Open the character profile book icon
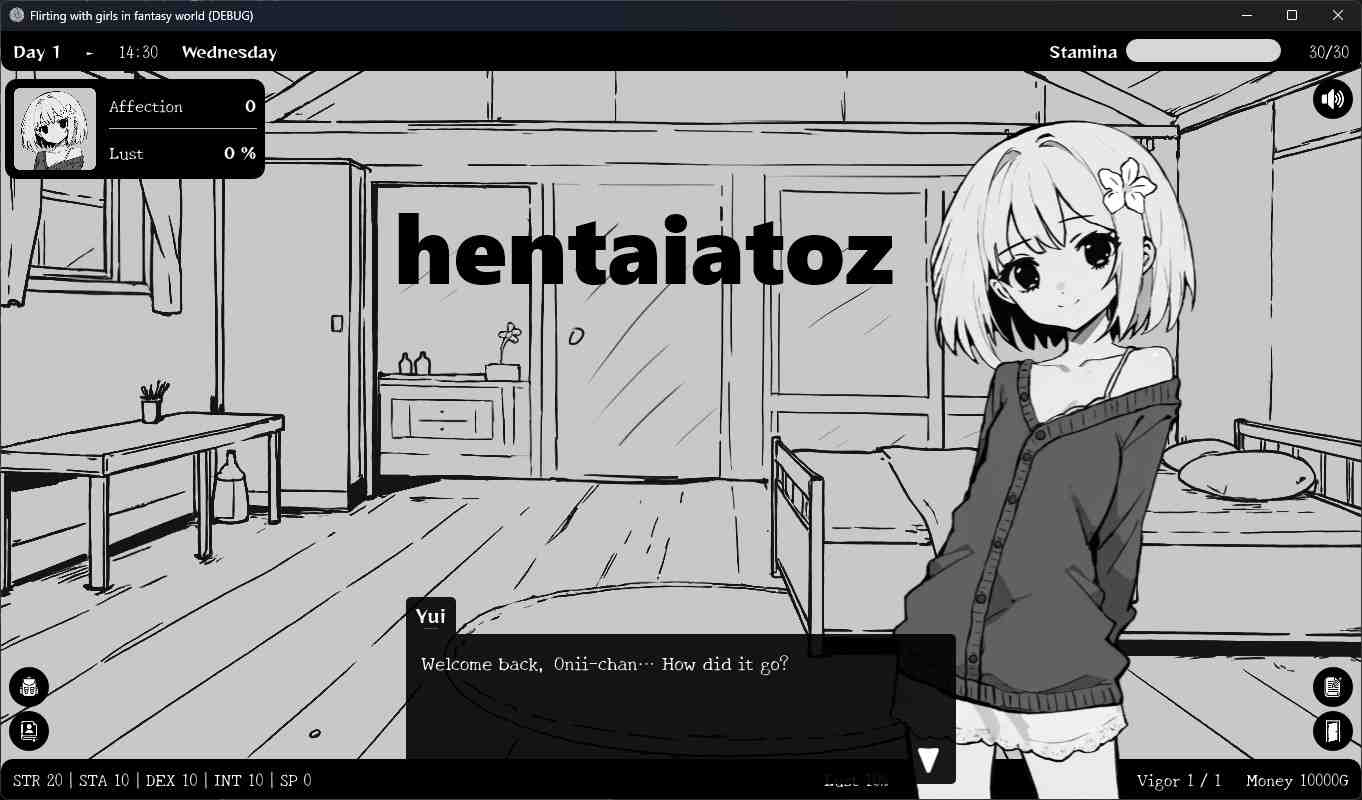Image resolution: width=1362 pixels, height=800 pixels. pyautogui.click(x=29, y=731)
